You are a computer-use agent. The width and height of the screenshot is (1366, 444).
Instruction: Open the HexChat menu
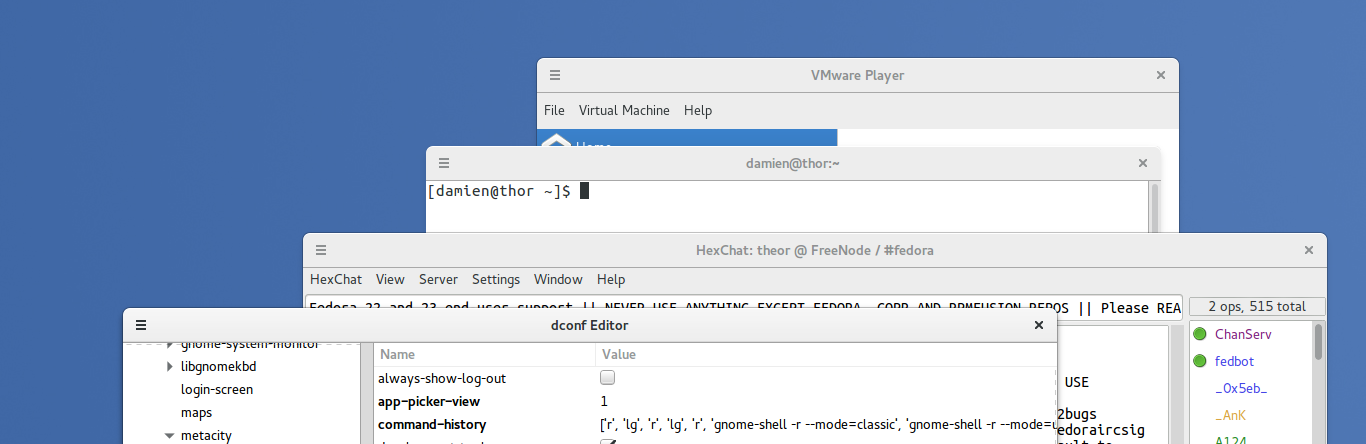tap(336, 279)
